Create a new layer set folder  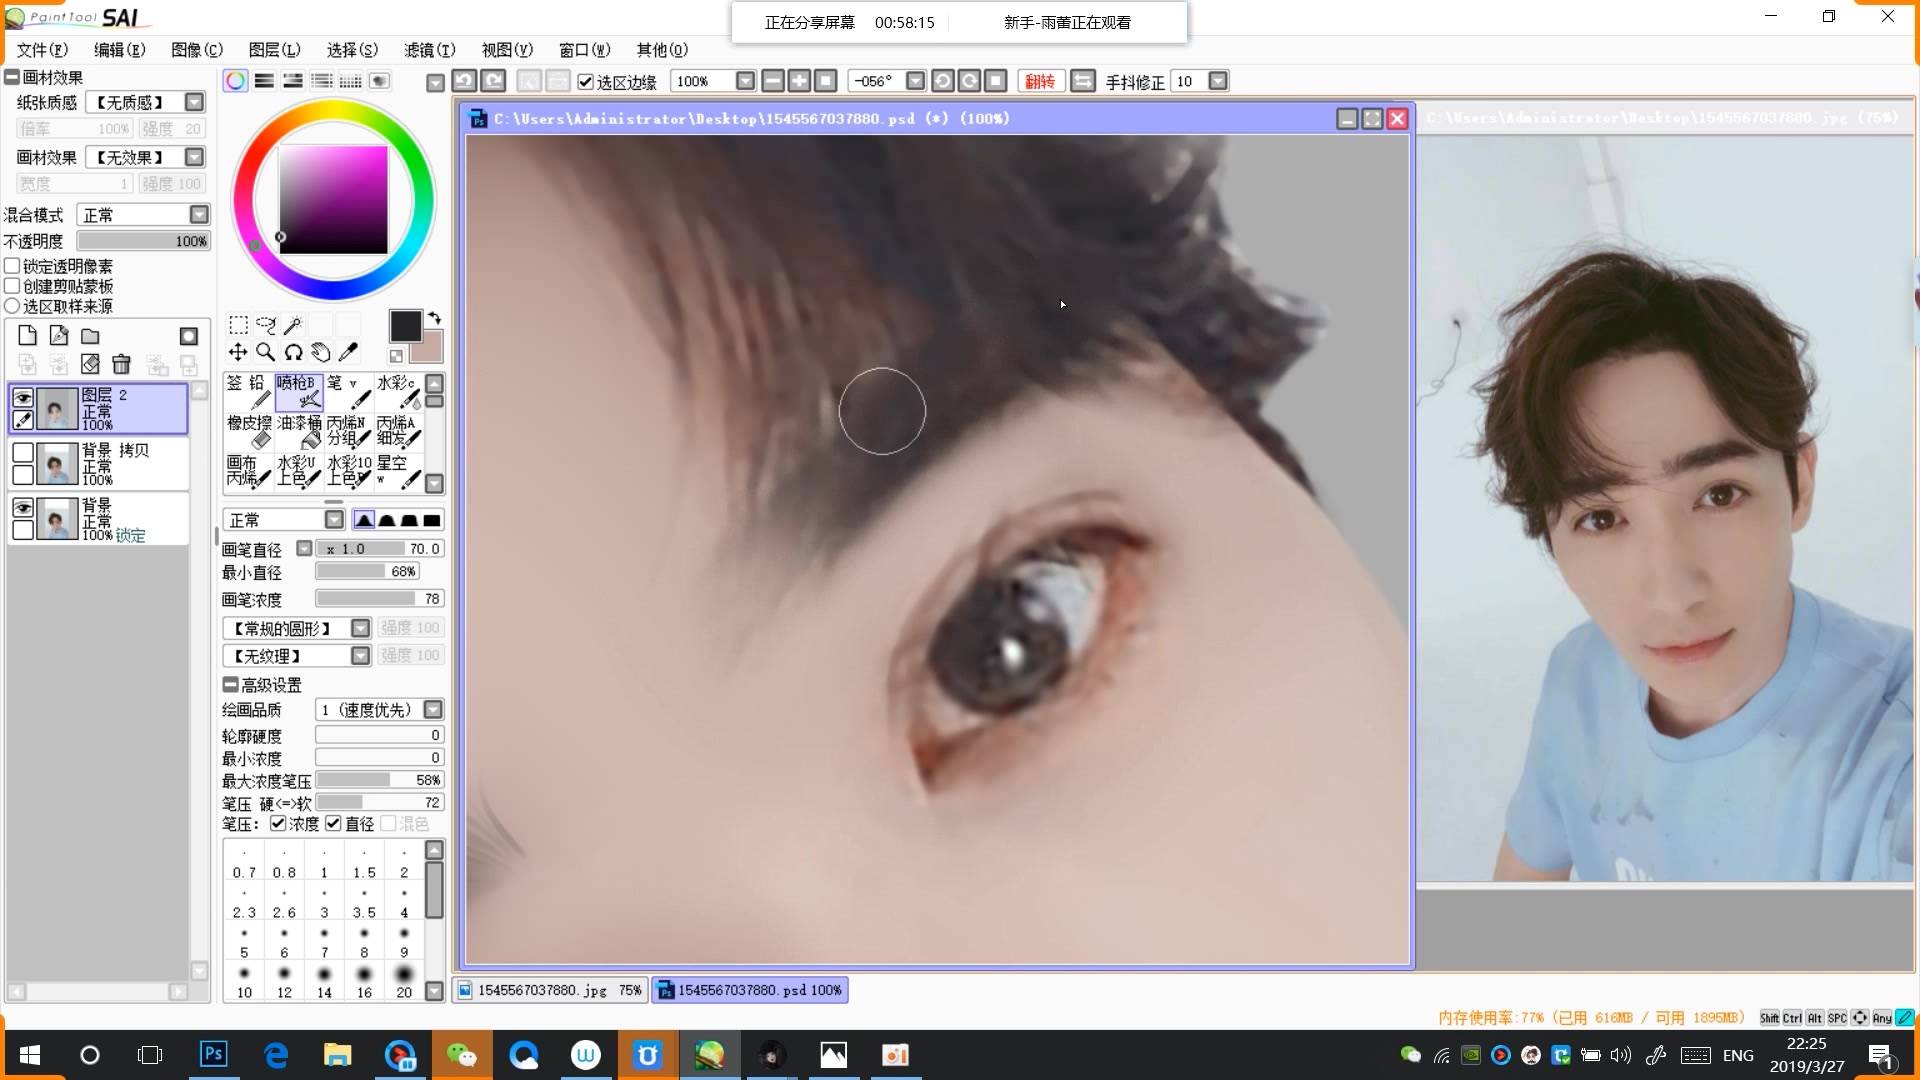point(90,336)
